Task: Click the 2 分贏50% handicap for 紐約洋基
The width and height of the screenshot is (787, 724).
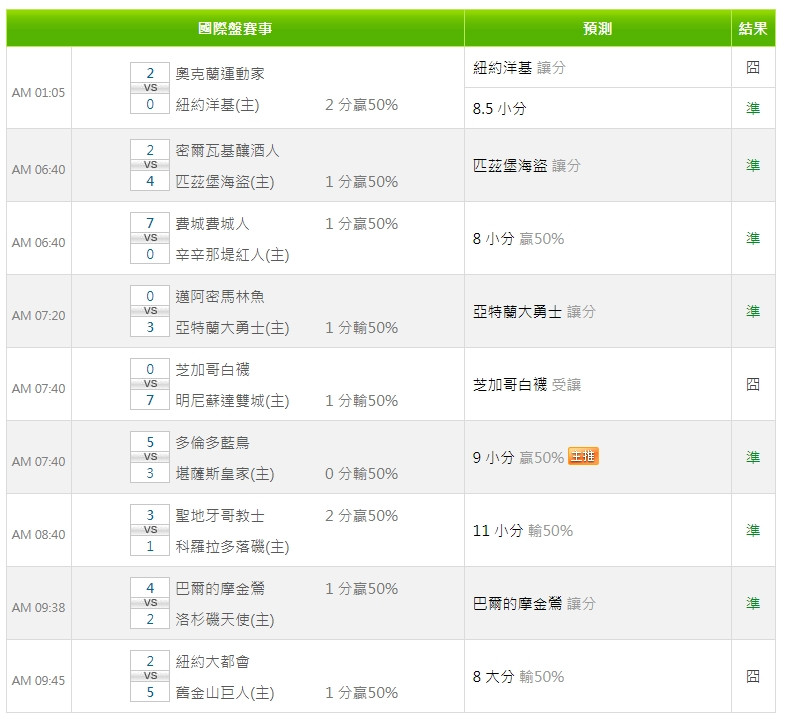Action: tap(361, 104)
